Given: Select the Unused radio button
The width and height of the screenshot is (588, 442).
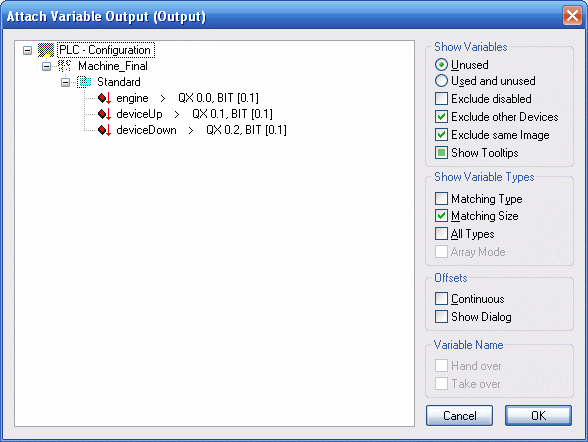Looking at the screenshot, I should pyautogui.click(x=441, y=64).
